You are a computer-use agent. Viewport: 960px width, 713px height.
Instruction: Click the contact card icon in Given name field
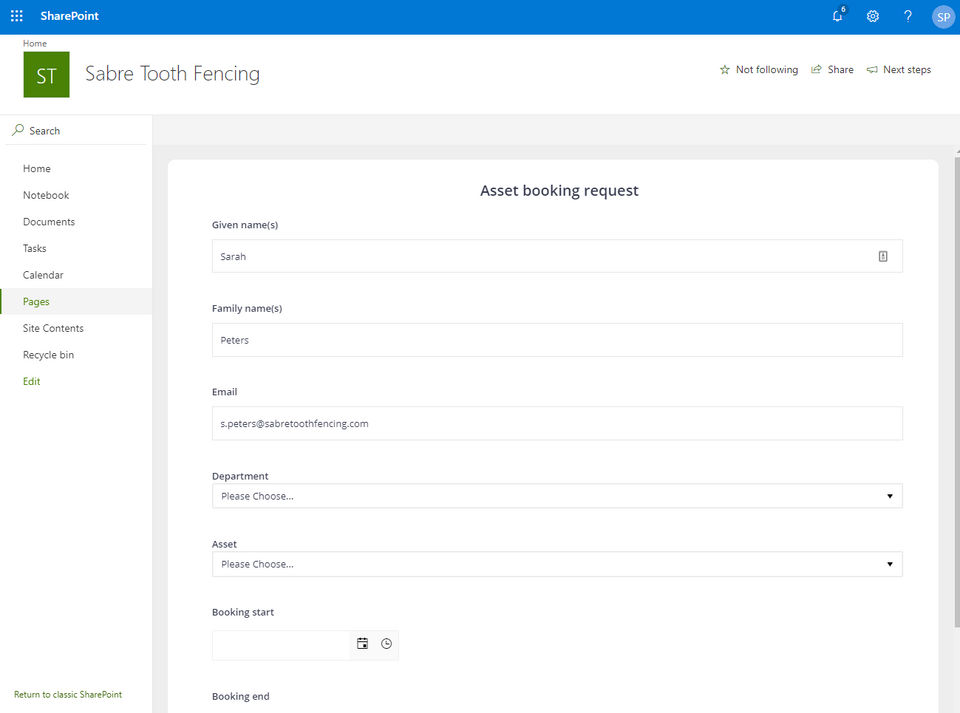[883, 256]
